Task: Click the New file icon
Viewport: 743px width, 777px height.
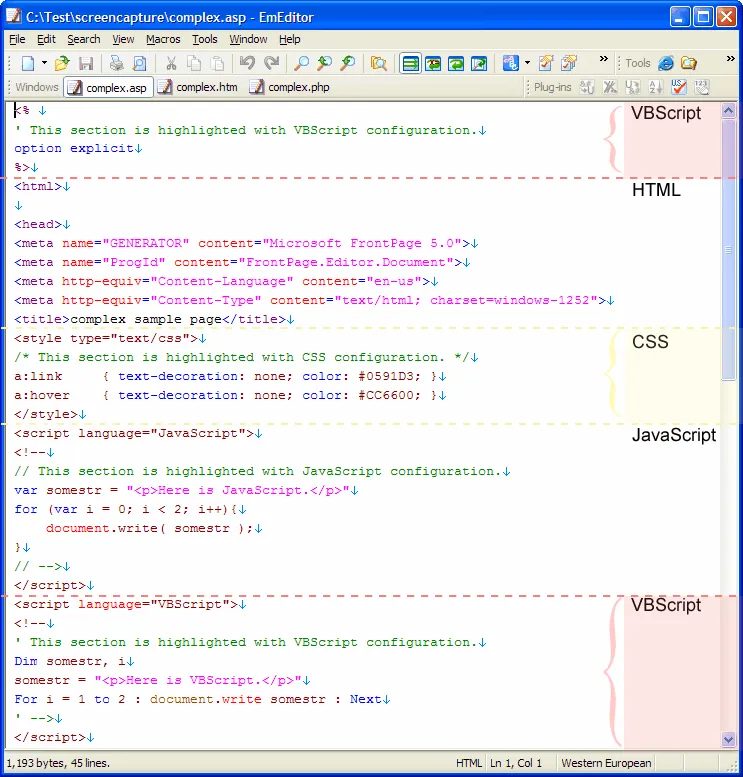Action: [x=28, y=63]
